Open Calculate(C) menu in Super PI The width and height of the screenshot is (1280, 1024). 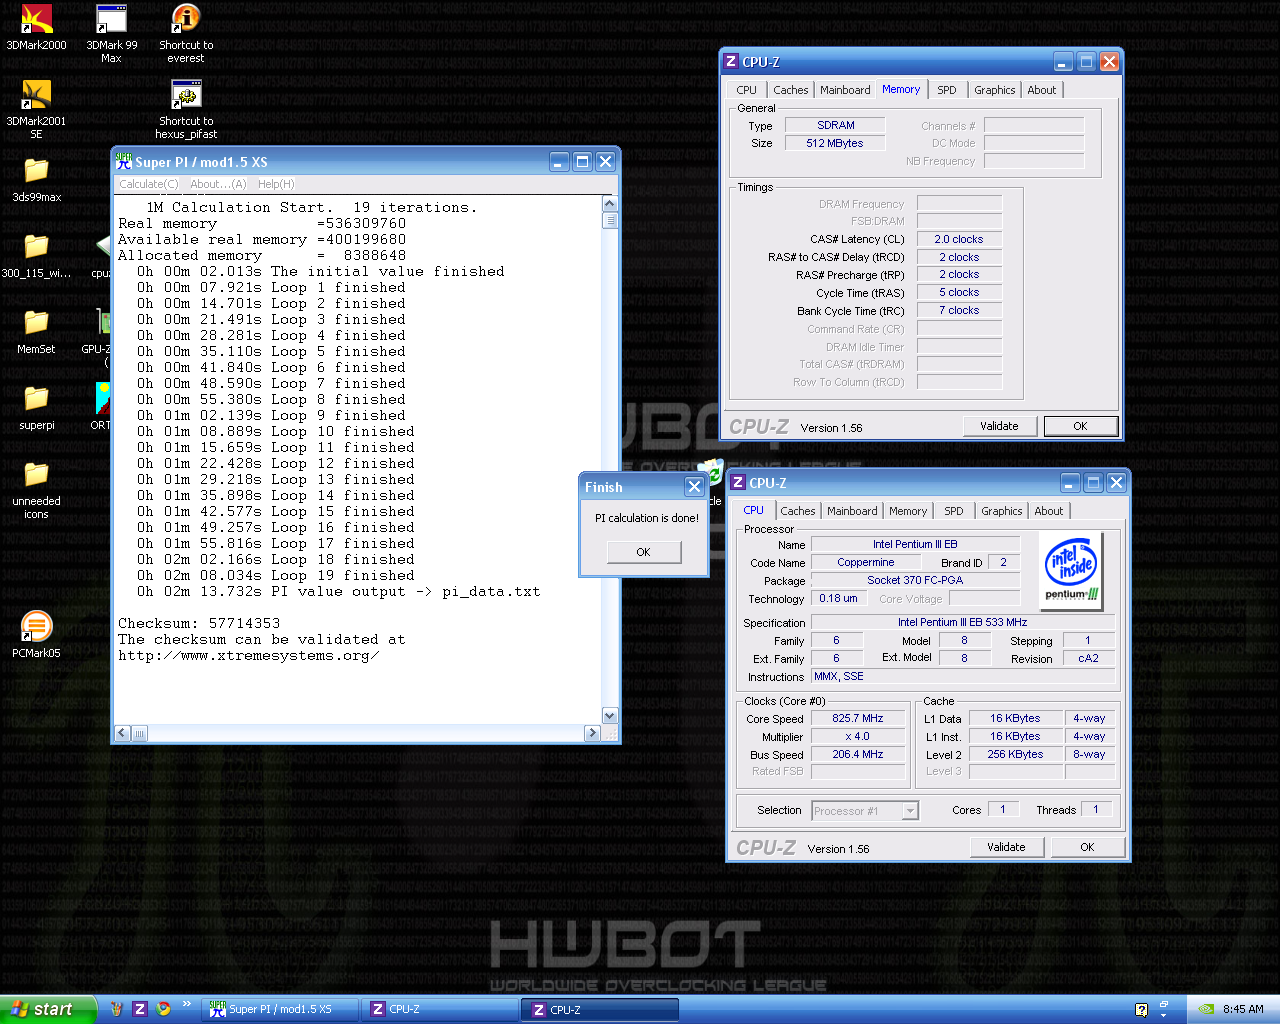[x=149, y=184]
